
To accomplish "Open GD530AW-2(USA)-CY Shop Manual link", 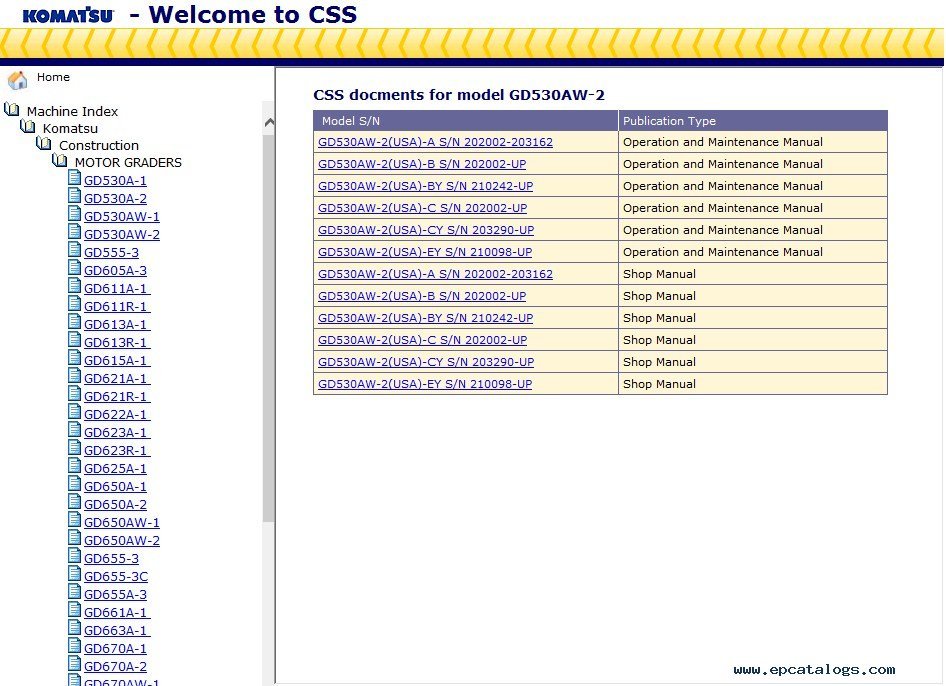I will pyautogui.click(x=426, y=363).
